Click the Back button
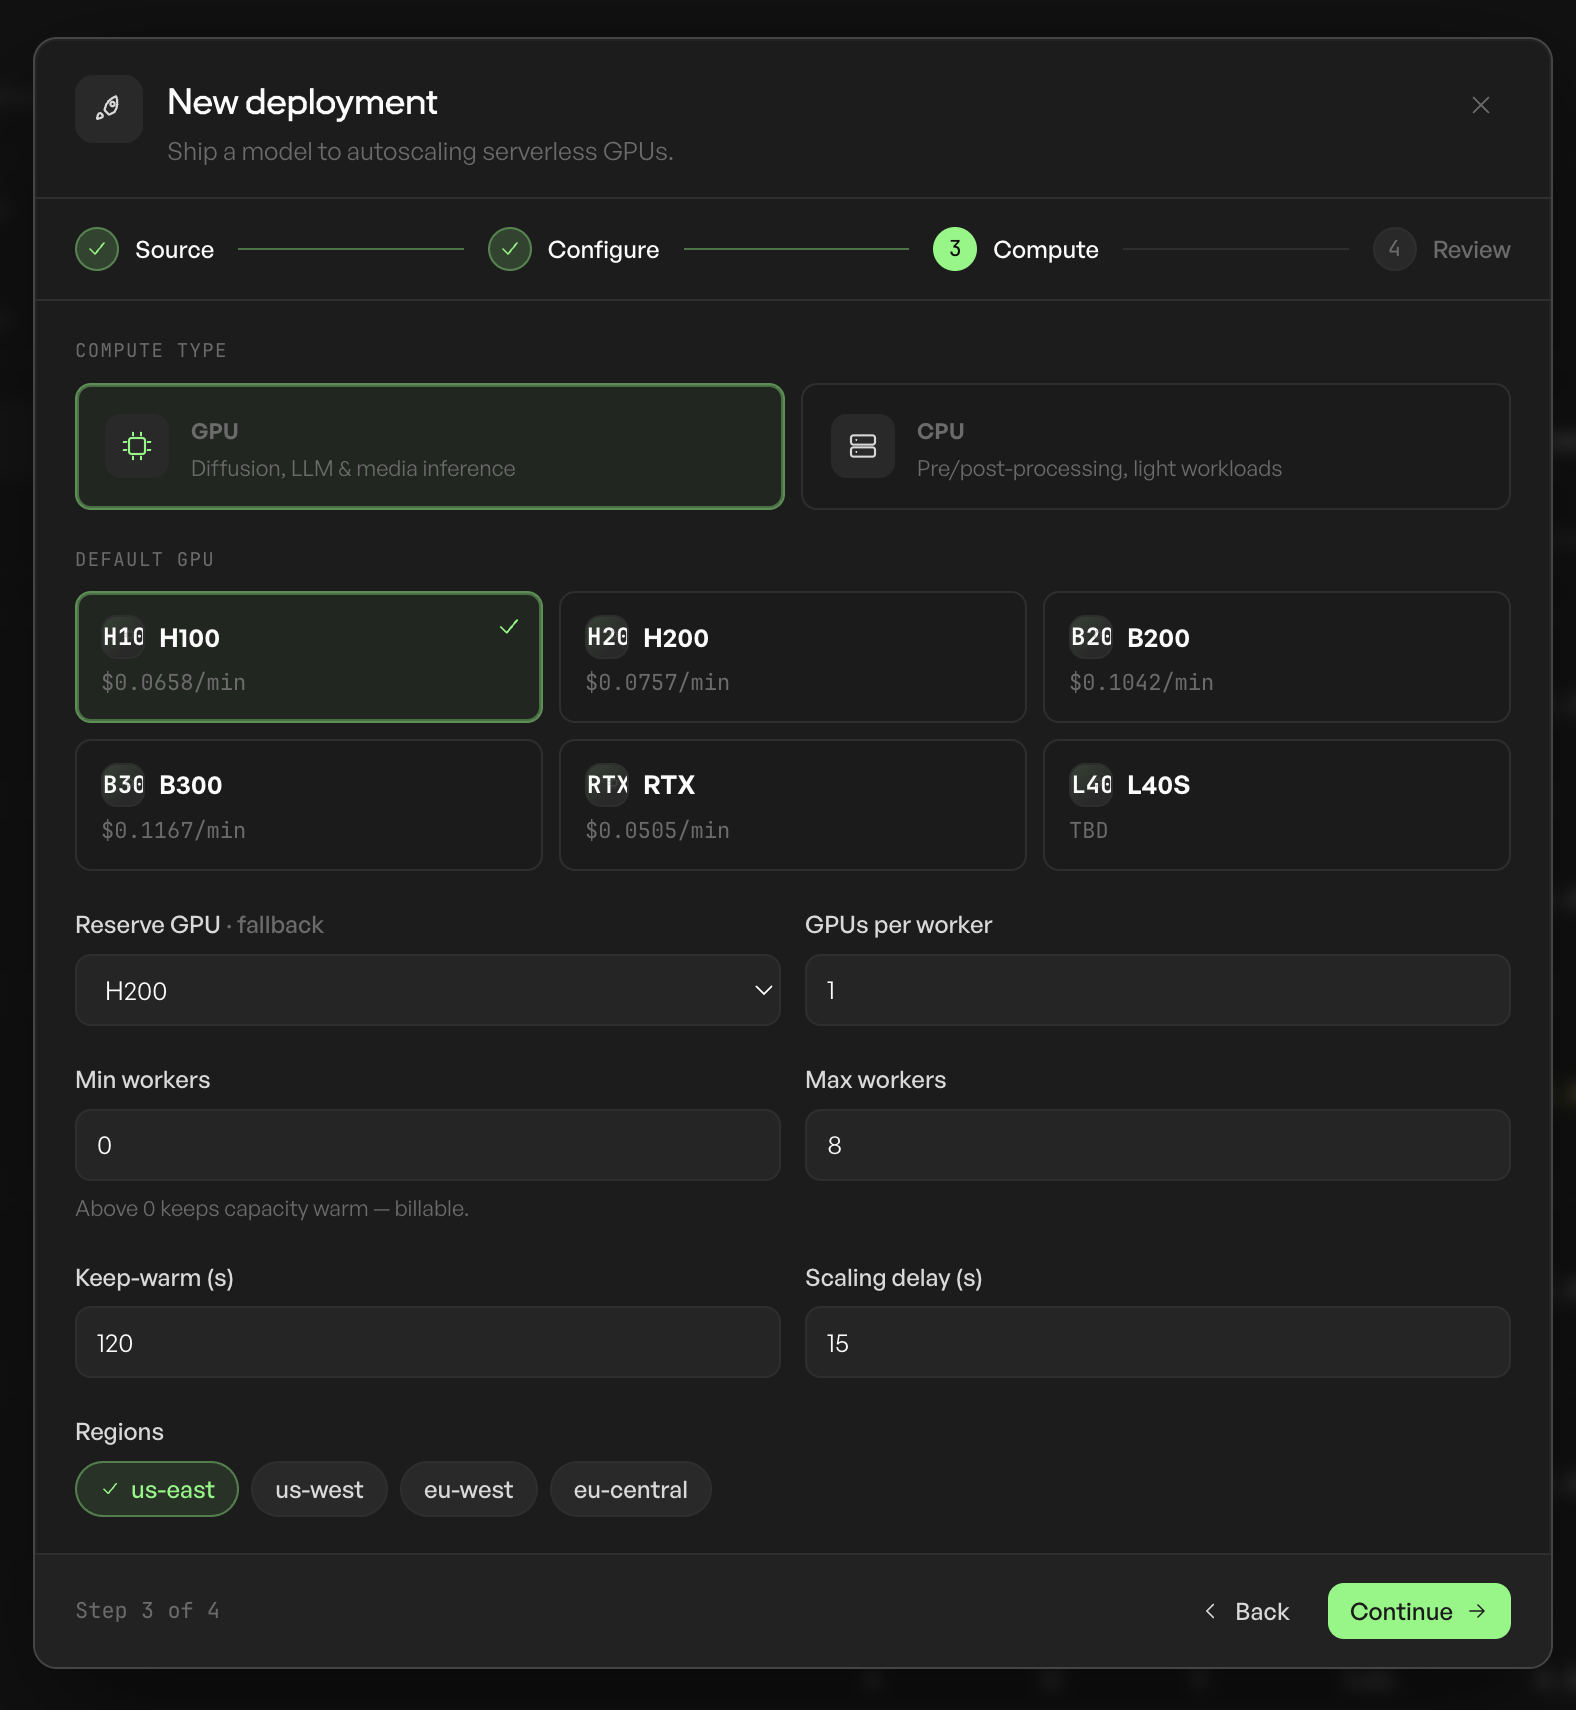Viewport: 1576px width, 1710px height. tap(1247, 1611)
